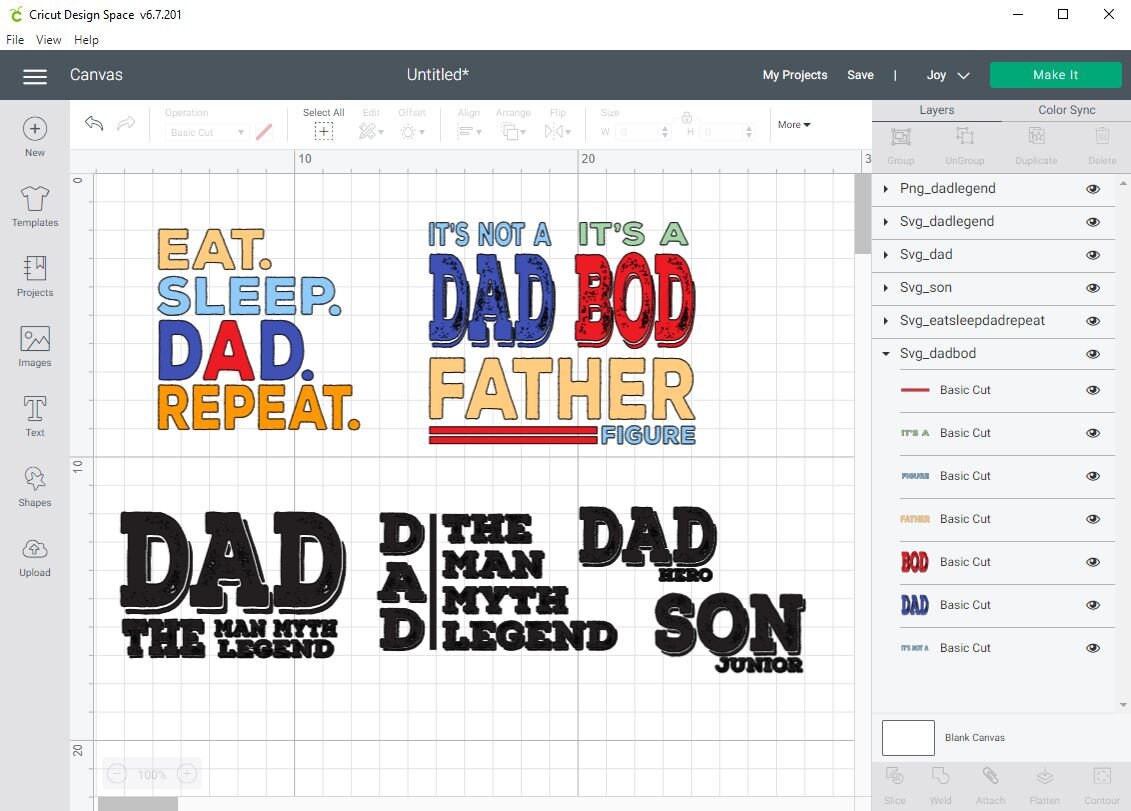This screenshot has height=811, width=1131.
Task: Expand the Svg_son layer
Action: pyautogui.click(x=884, y=288)
